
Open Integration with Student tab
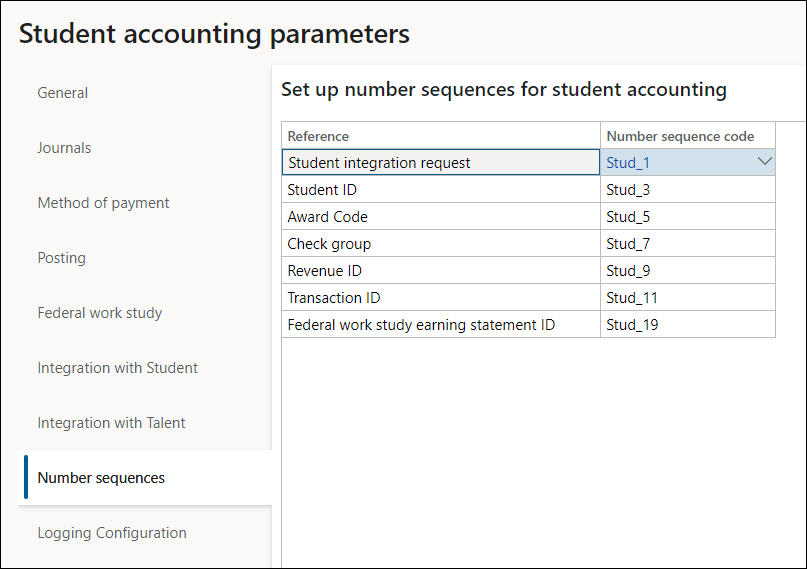point(117,368)
